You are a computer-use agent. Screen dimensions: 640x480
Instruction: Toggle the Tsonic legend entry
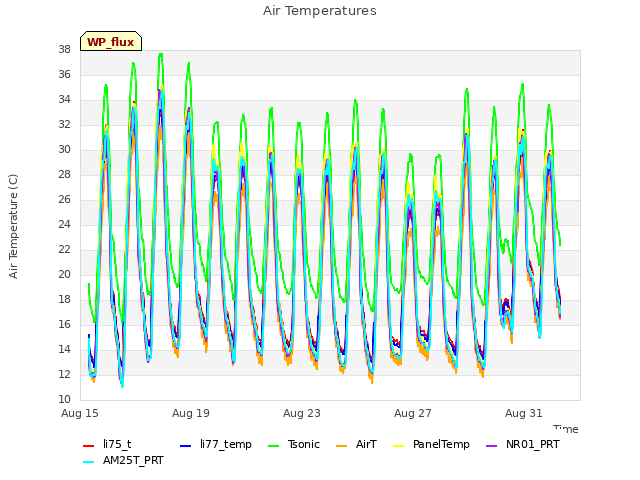pos(294,444)
